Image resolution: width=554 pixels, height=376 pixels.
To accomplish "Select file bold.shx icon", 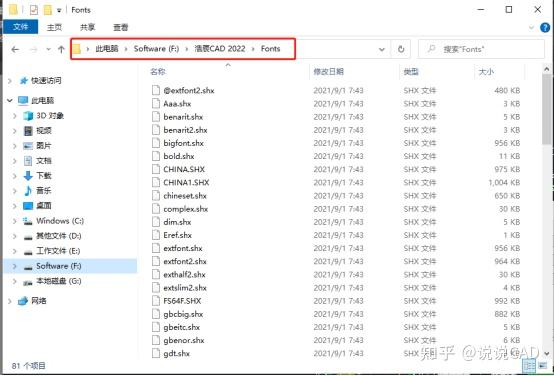I will 156,156.
